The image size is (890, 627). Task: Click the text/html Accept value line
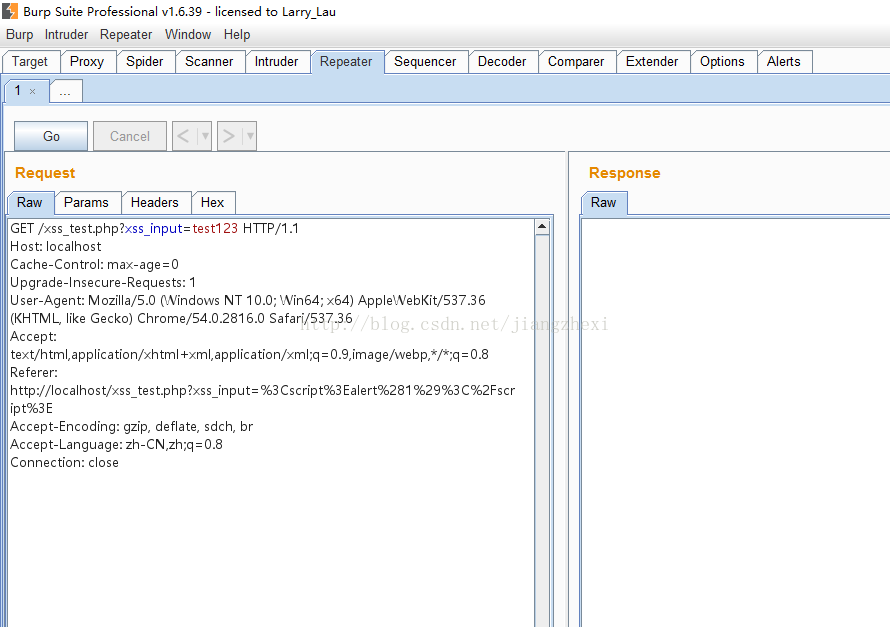click(250, 355)
